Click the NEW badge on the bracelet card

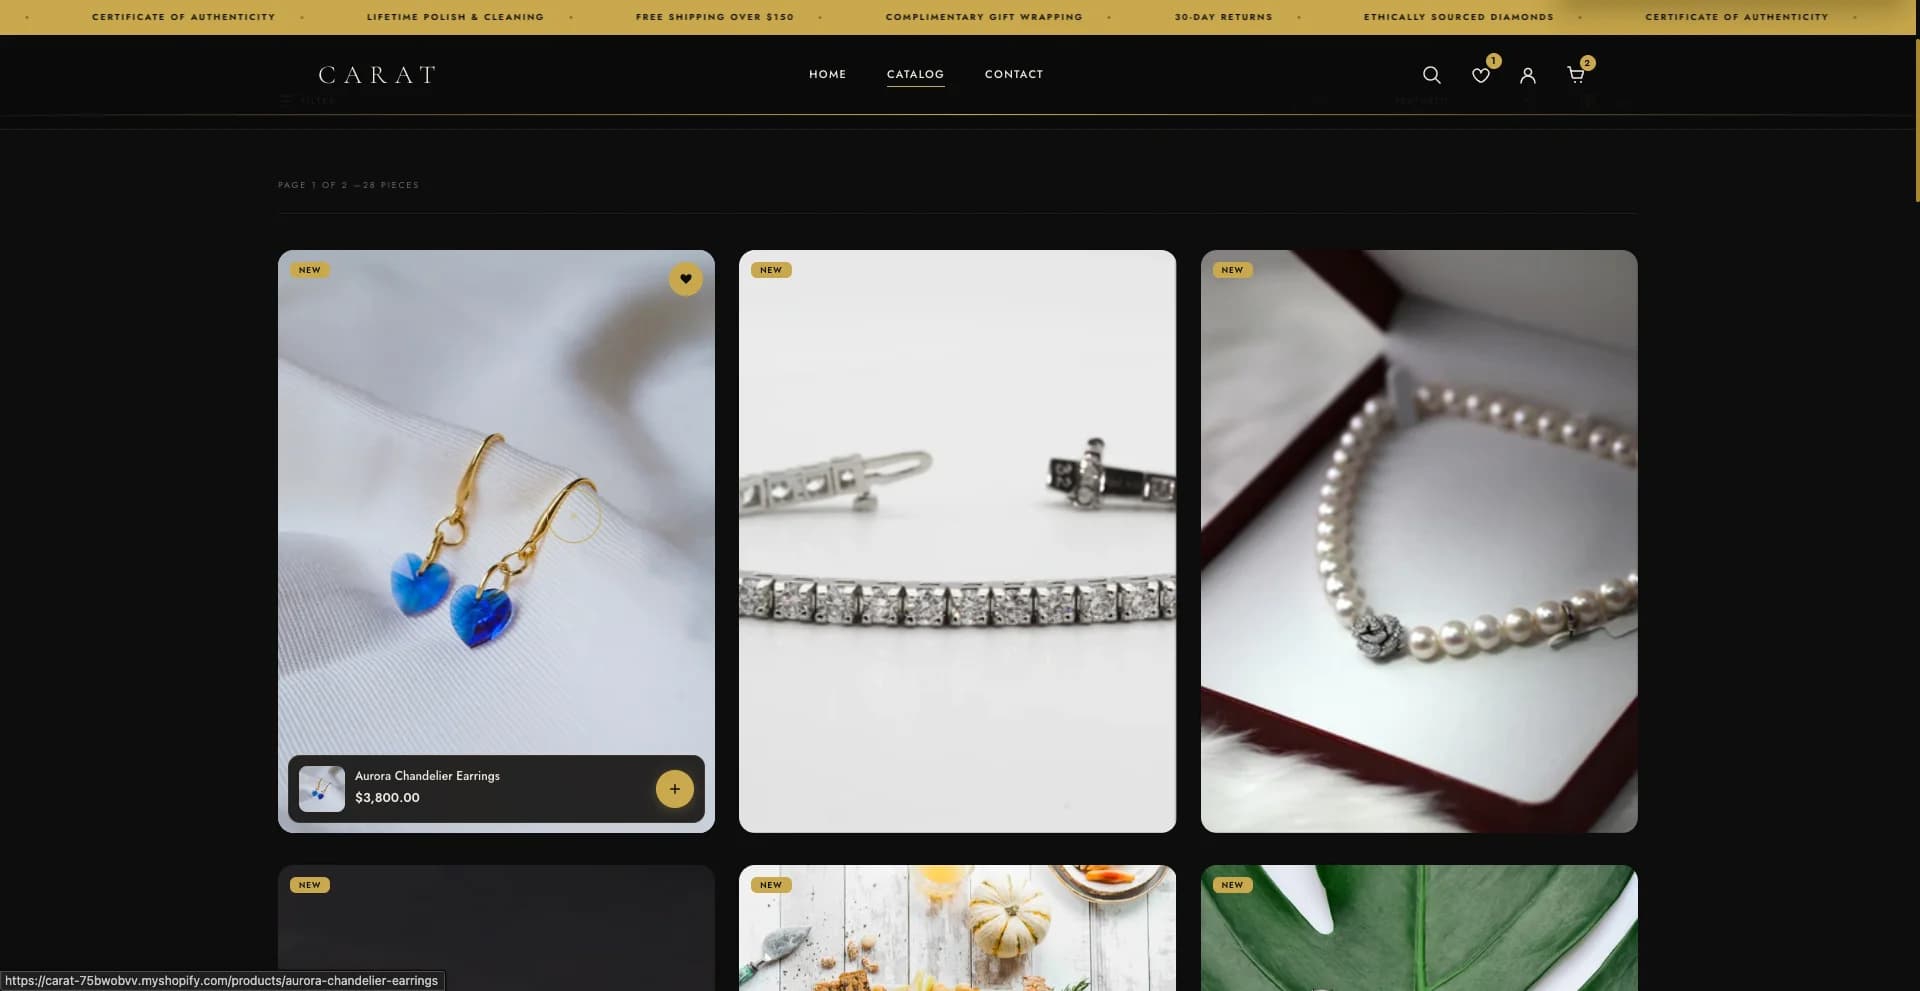pos(771,270)
